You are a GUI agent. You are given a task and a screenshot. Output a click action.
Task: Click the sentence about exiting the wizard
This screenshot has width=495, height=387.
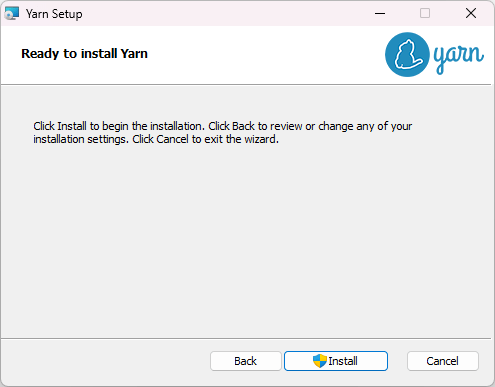pos(205,139)
